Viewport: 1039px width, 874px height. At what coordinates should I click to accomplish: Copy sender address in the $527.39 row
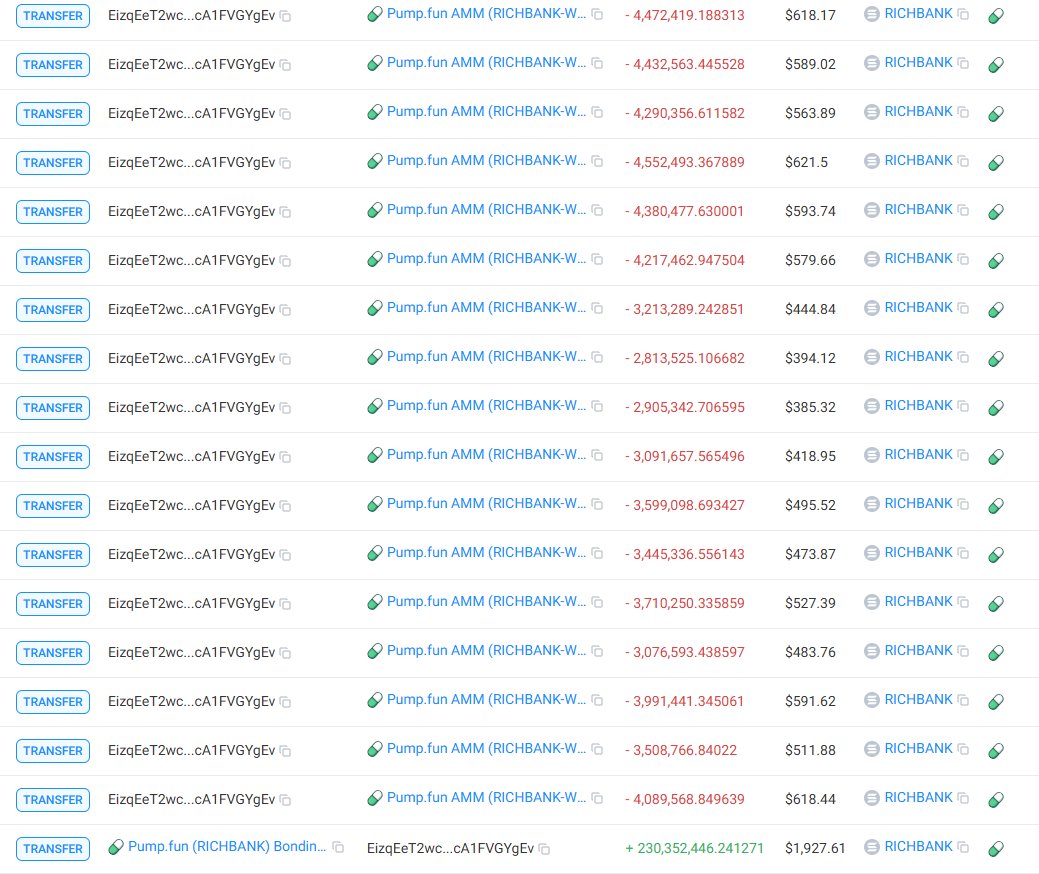(286, 604)
